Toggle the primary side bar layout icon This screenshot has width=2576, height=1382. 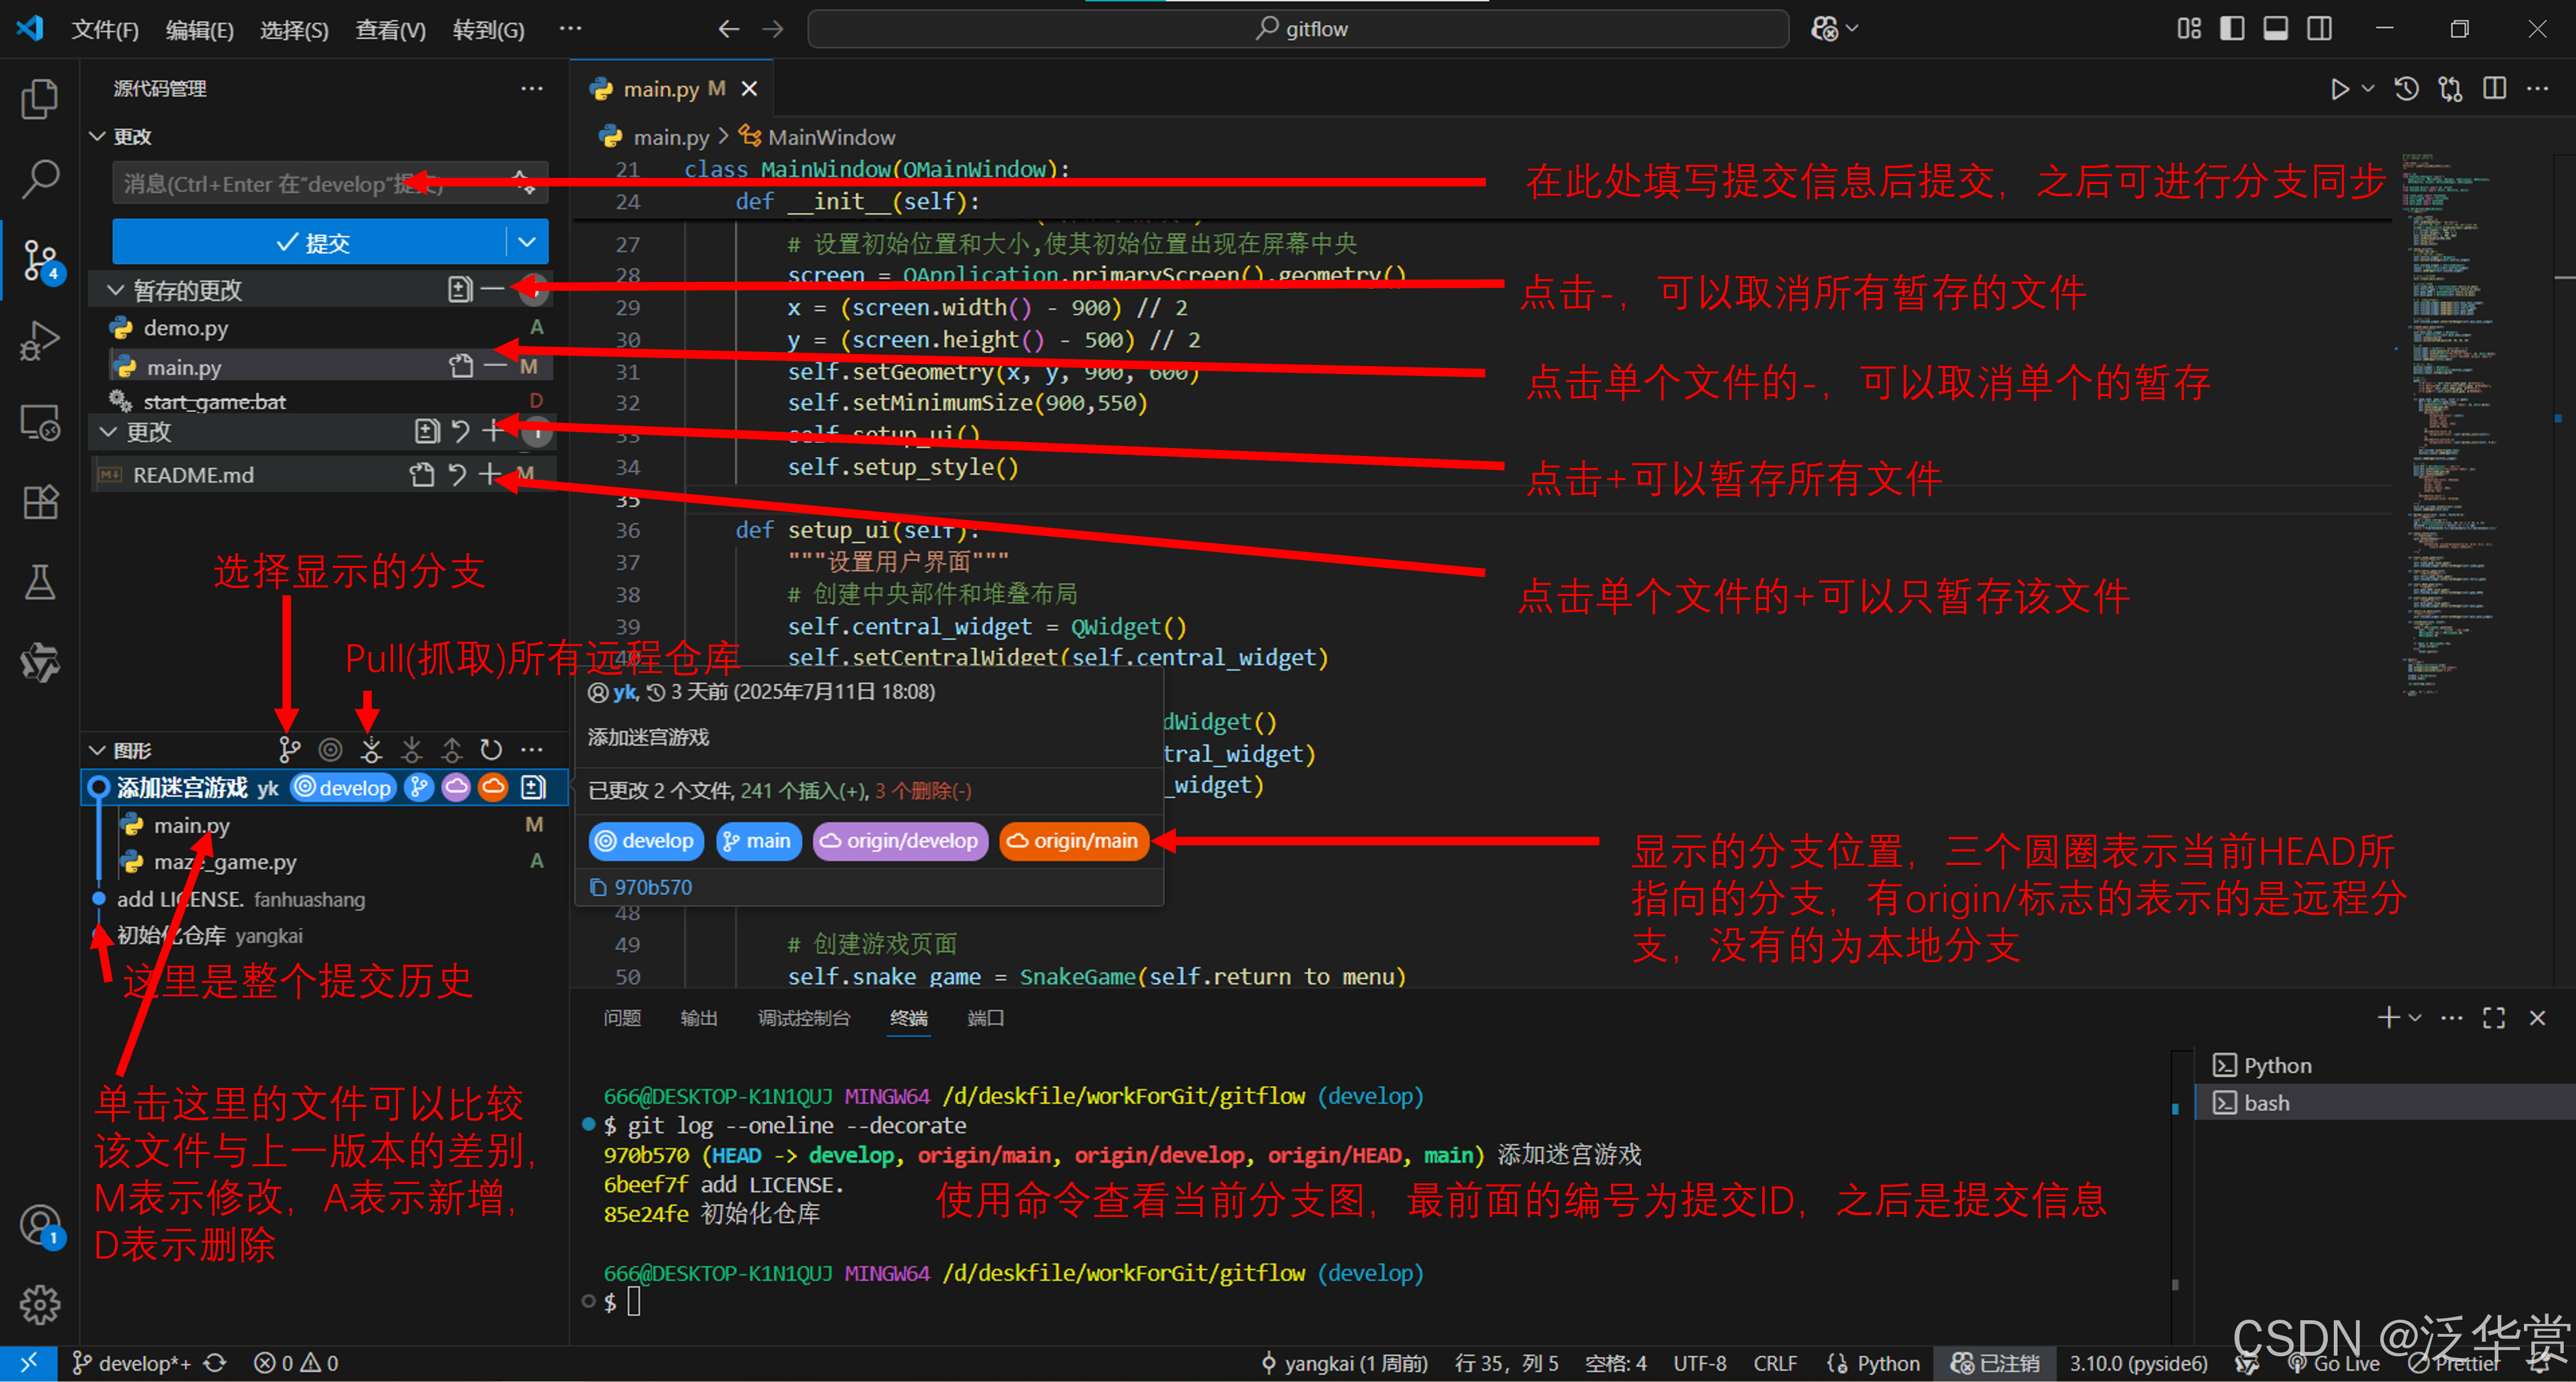coord(2232,28)
